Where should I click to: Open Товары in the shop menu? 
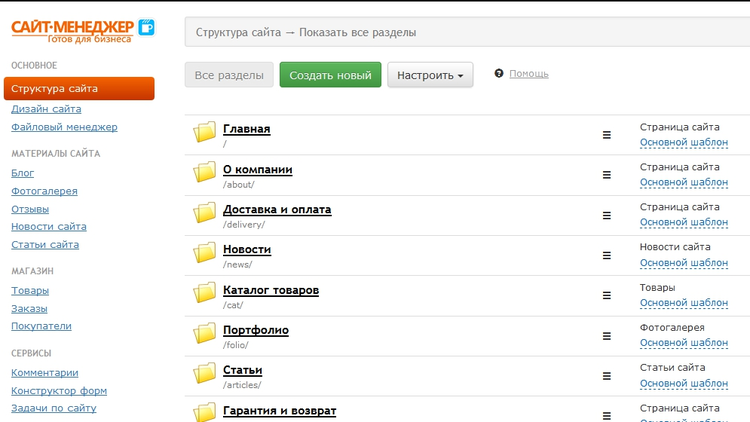30,291
